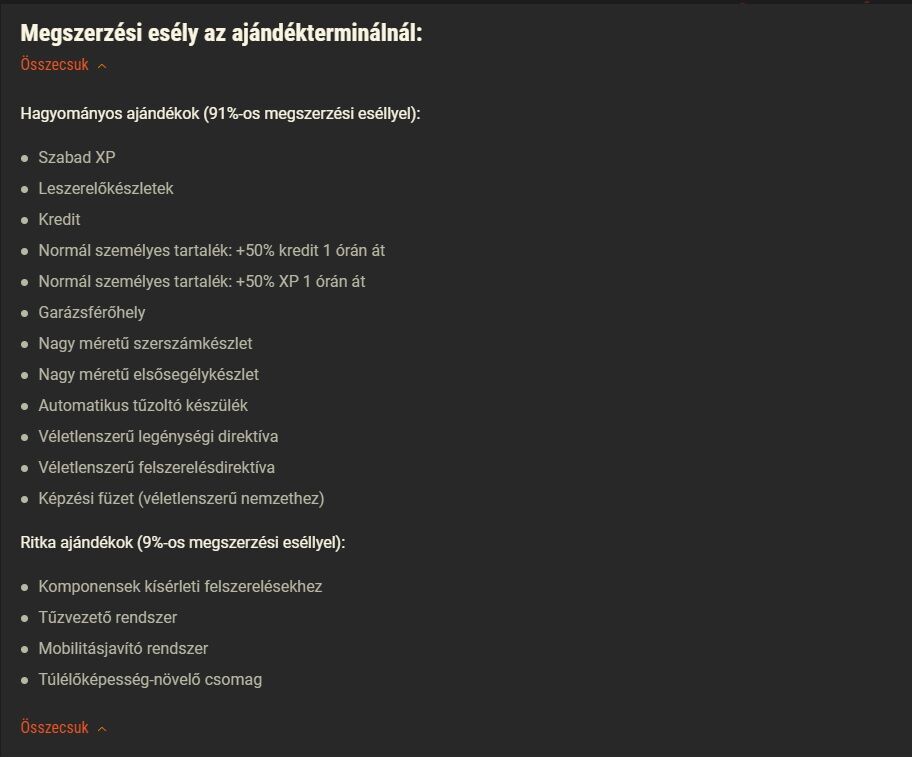
Task: Click "Nagy méretű szerszámkészlet" entry
Action: (145, 343)
